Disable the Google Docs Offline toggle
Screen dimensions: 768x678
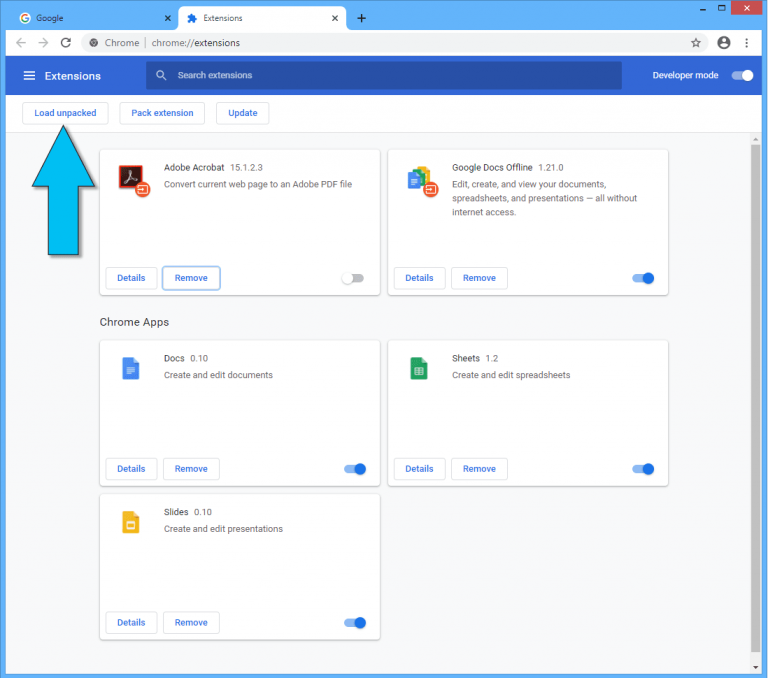click(643, 278)
